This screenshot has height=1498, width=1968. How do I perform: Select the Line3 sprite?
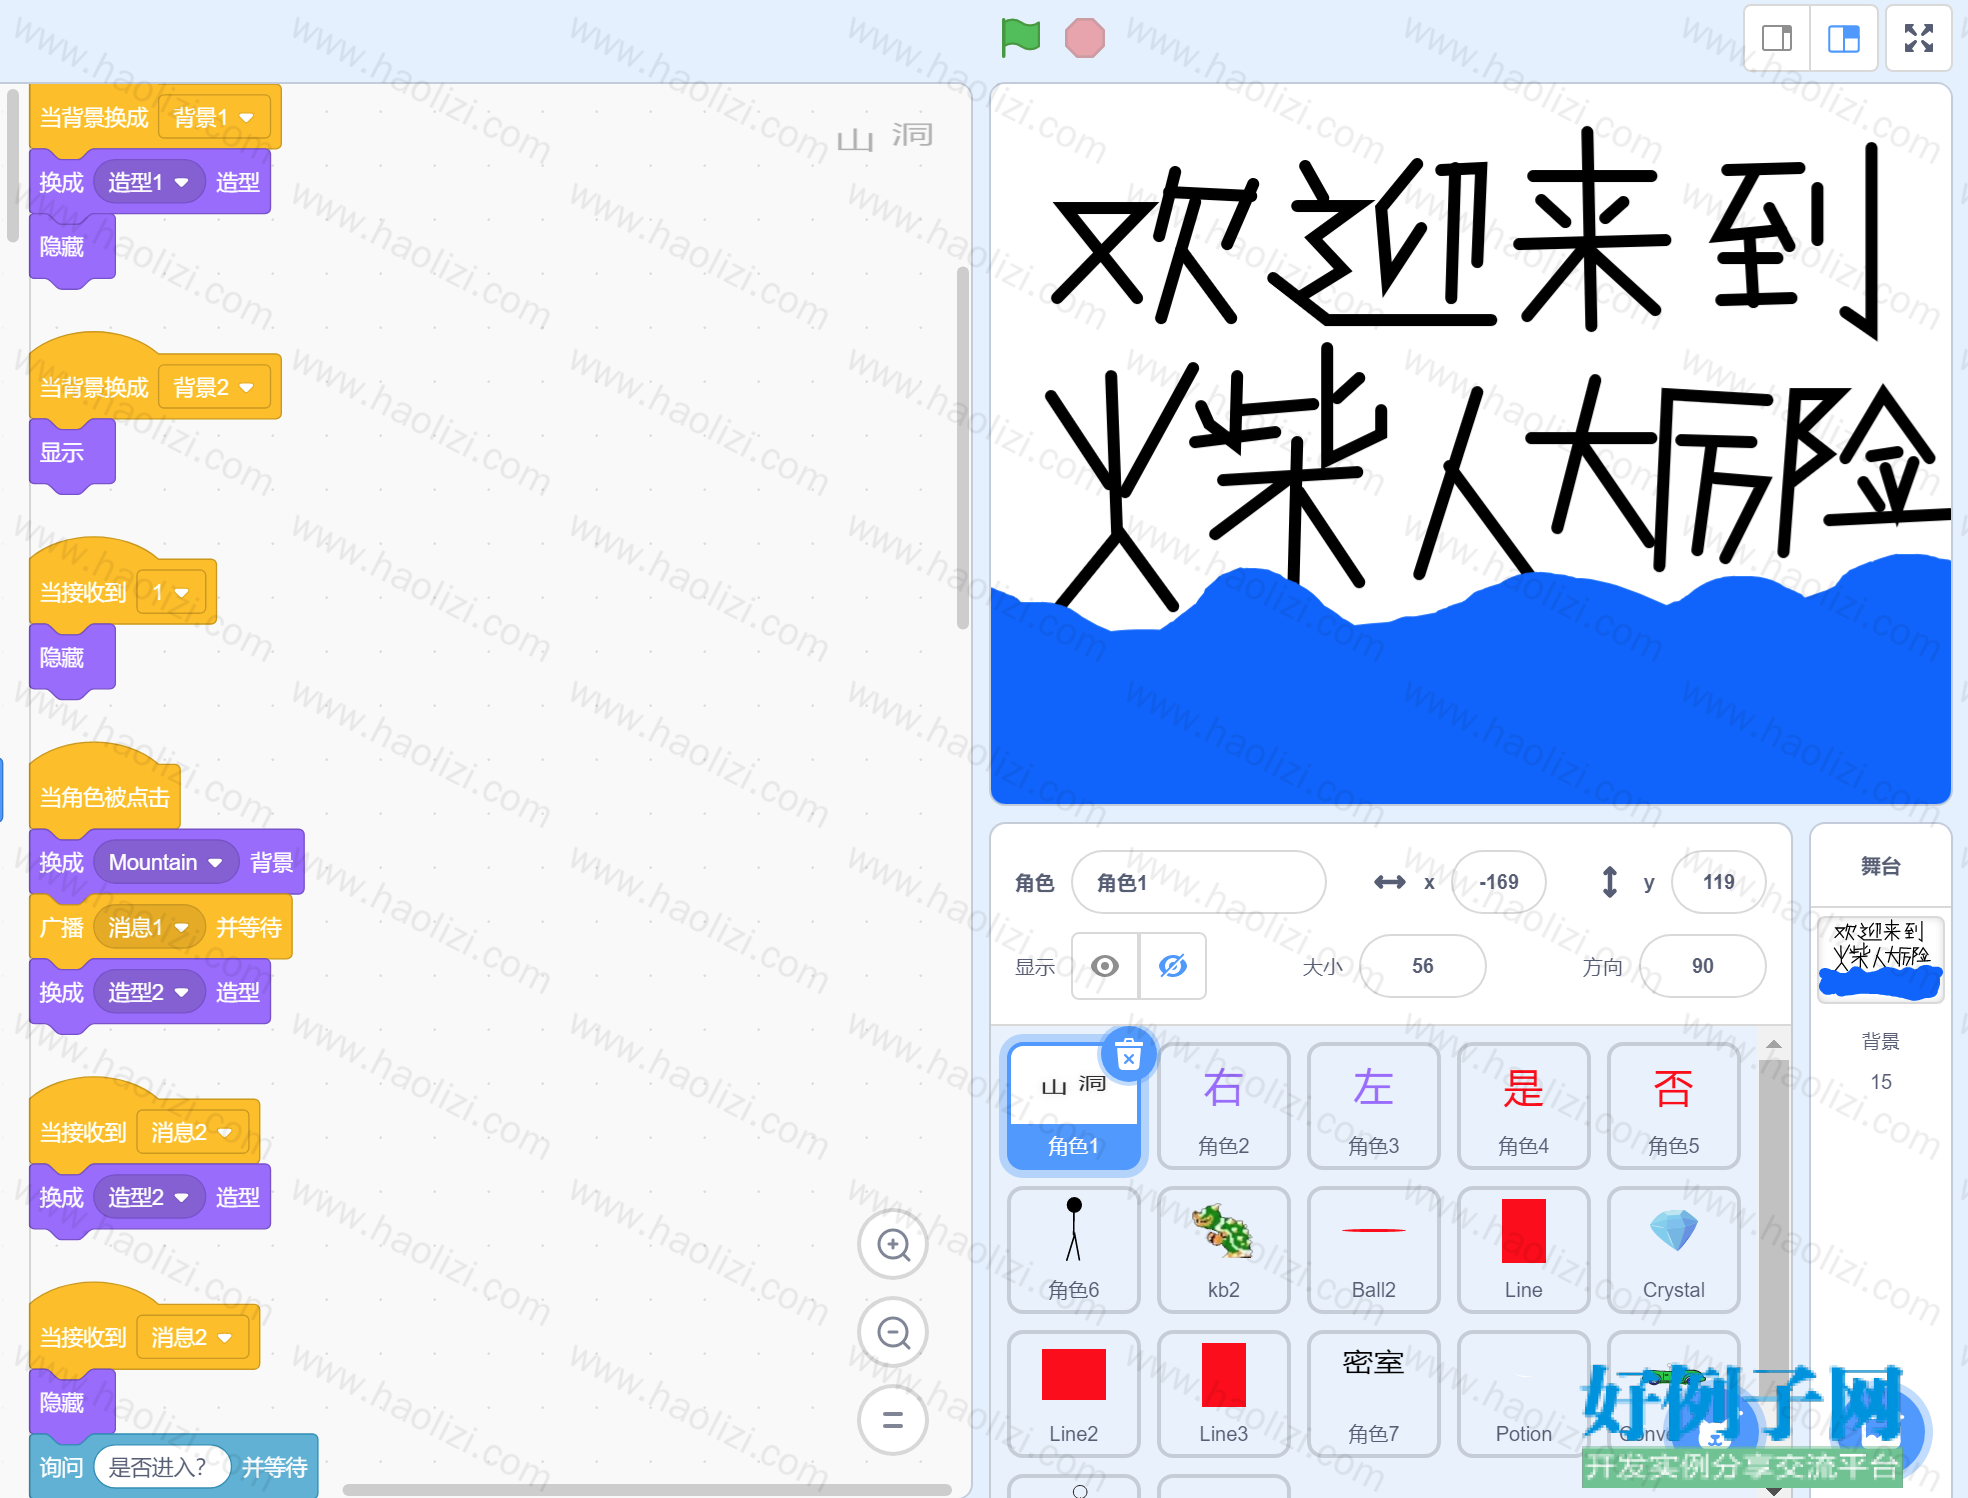pyautogui.click(x=1223, y=1394)
